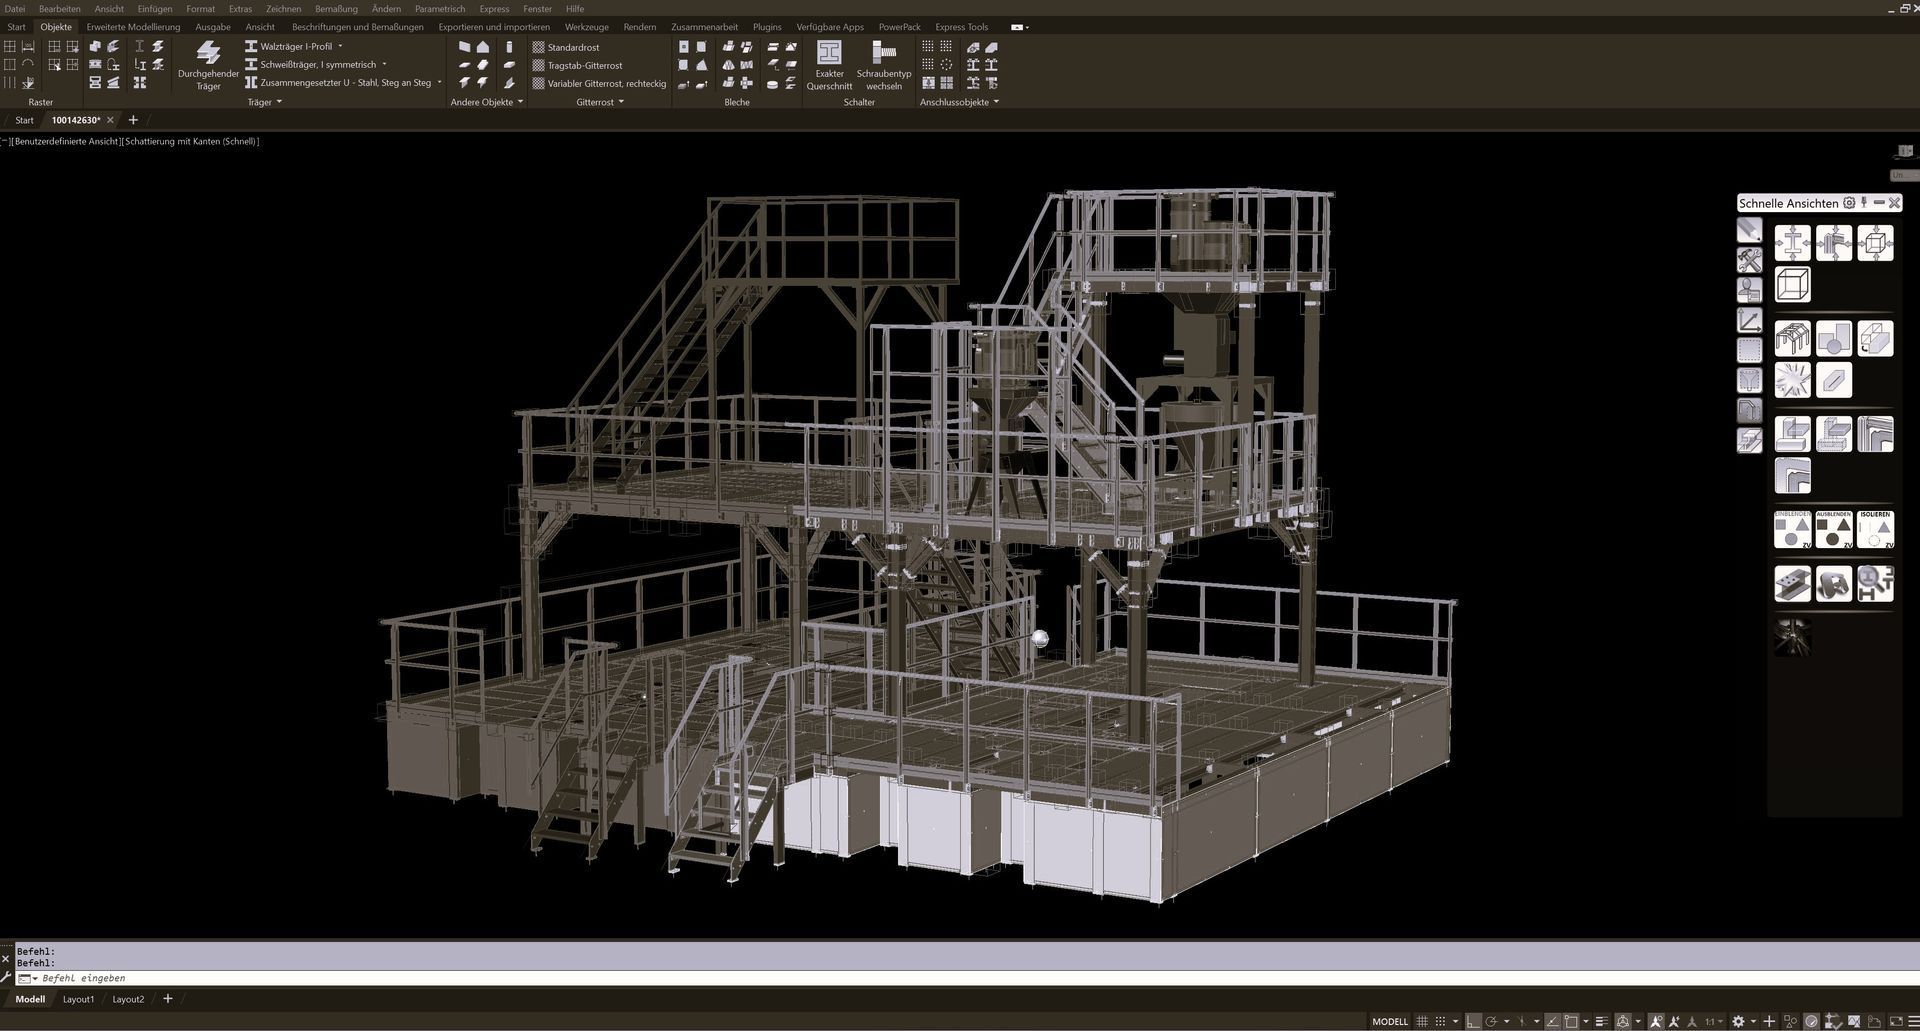Screen dimensions: 1920x1031
Task: Click Schraubentyp wechseln icon
Action: [884, 65]
